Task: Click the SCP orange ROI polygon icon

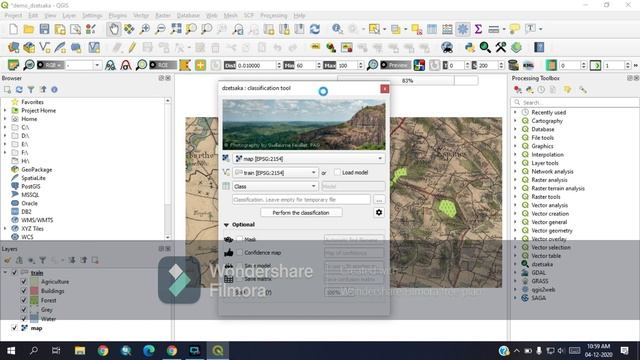Action: click(184, 65)
